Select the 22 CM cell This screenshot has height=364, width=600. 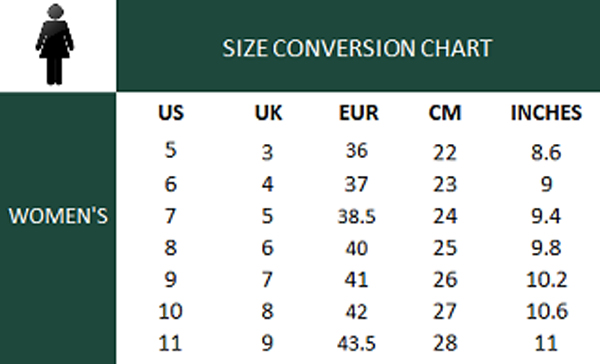click(x=445, y=153)
